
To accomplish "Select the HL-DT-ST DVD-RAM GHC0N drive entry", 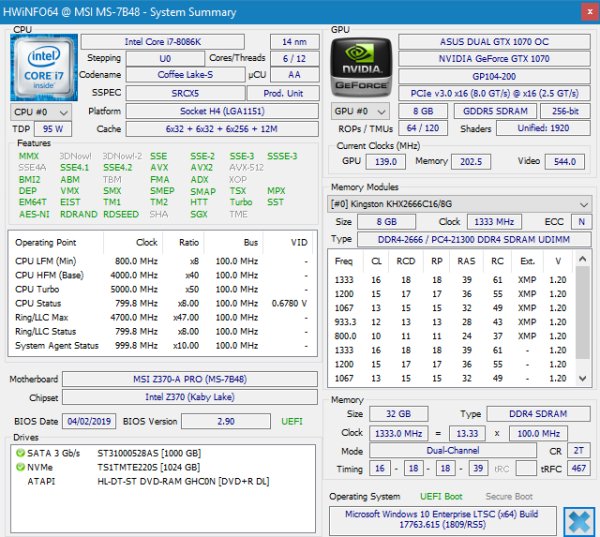I will click(183, 482).
